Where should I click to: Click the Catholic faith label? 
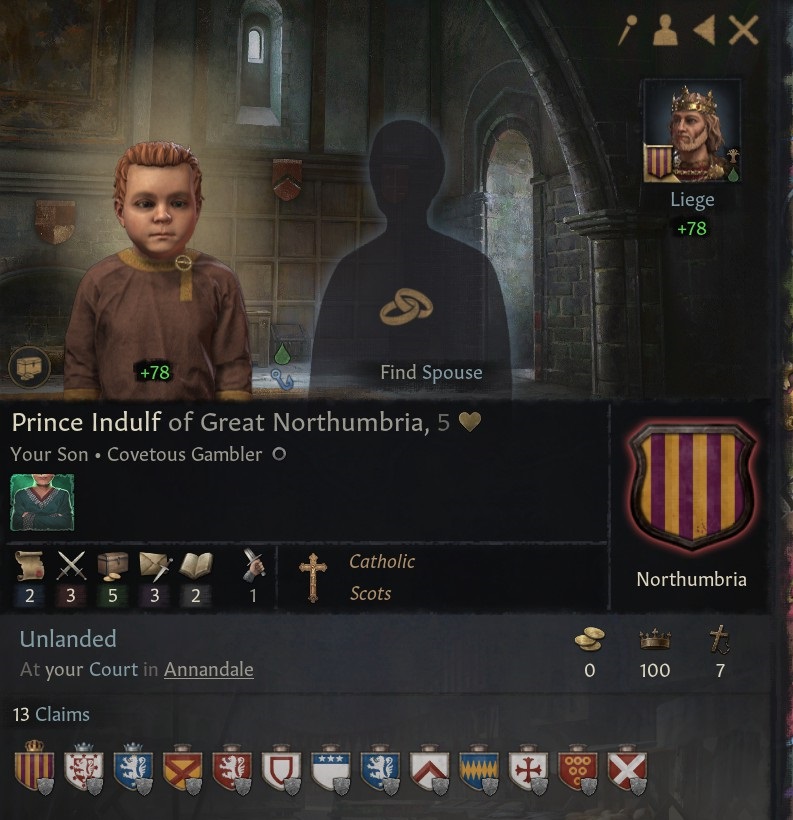pos(382,562)
